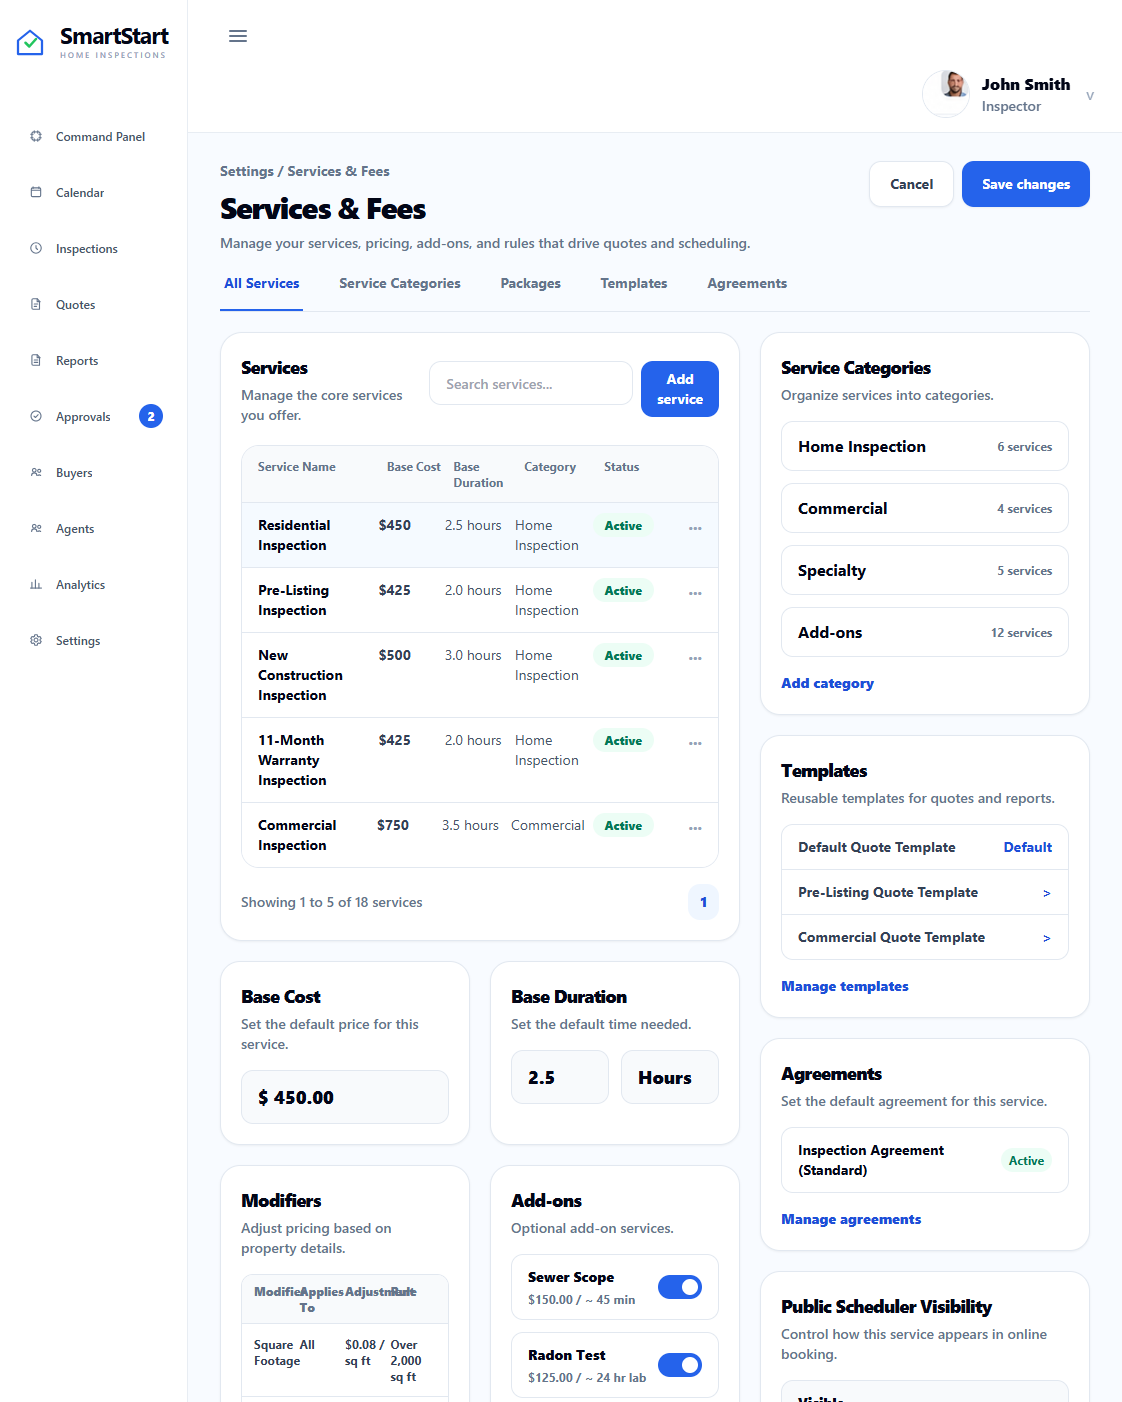The image size is (1122, 1402).
Task: Open the Specialty category card
Action: click(925, 570)
